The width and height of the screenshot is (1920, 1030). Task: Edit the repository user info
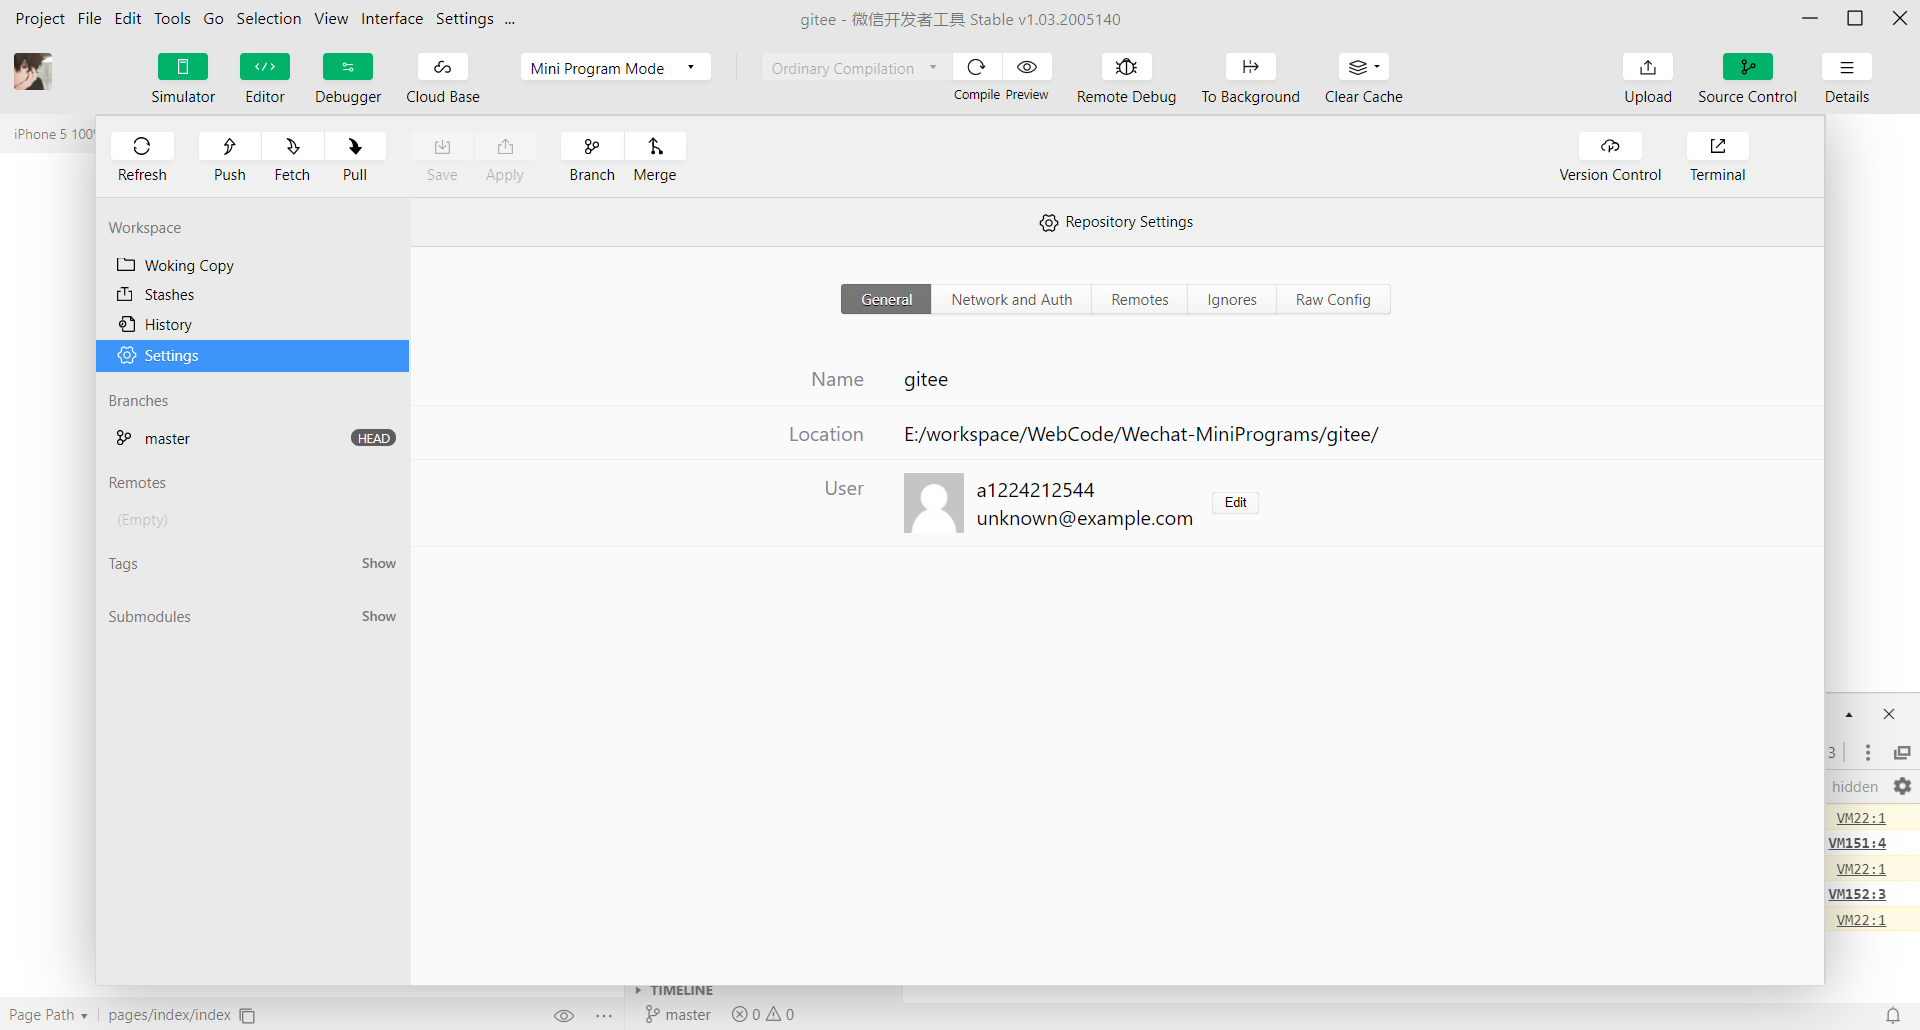1235,503
